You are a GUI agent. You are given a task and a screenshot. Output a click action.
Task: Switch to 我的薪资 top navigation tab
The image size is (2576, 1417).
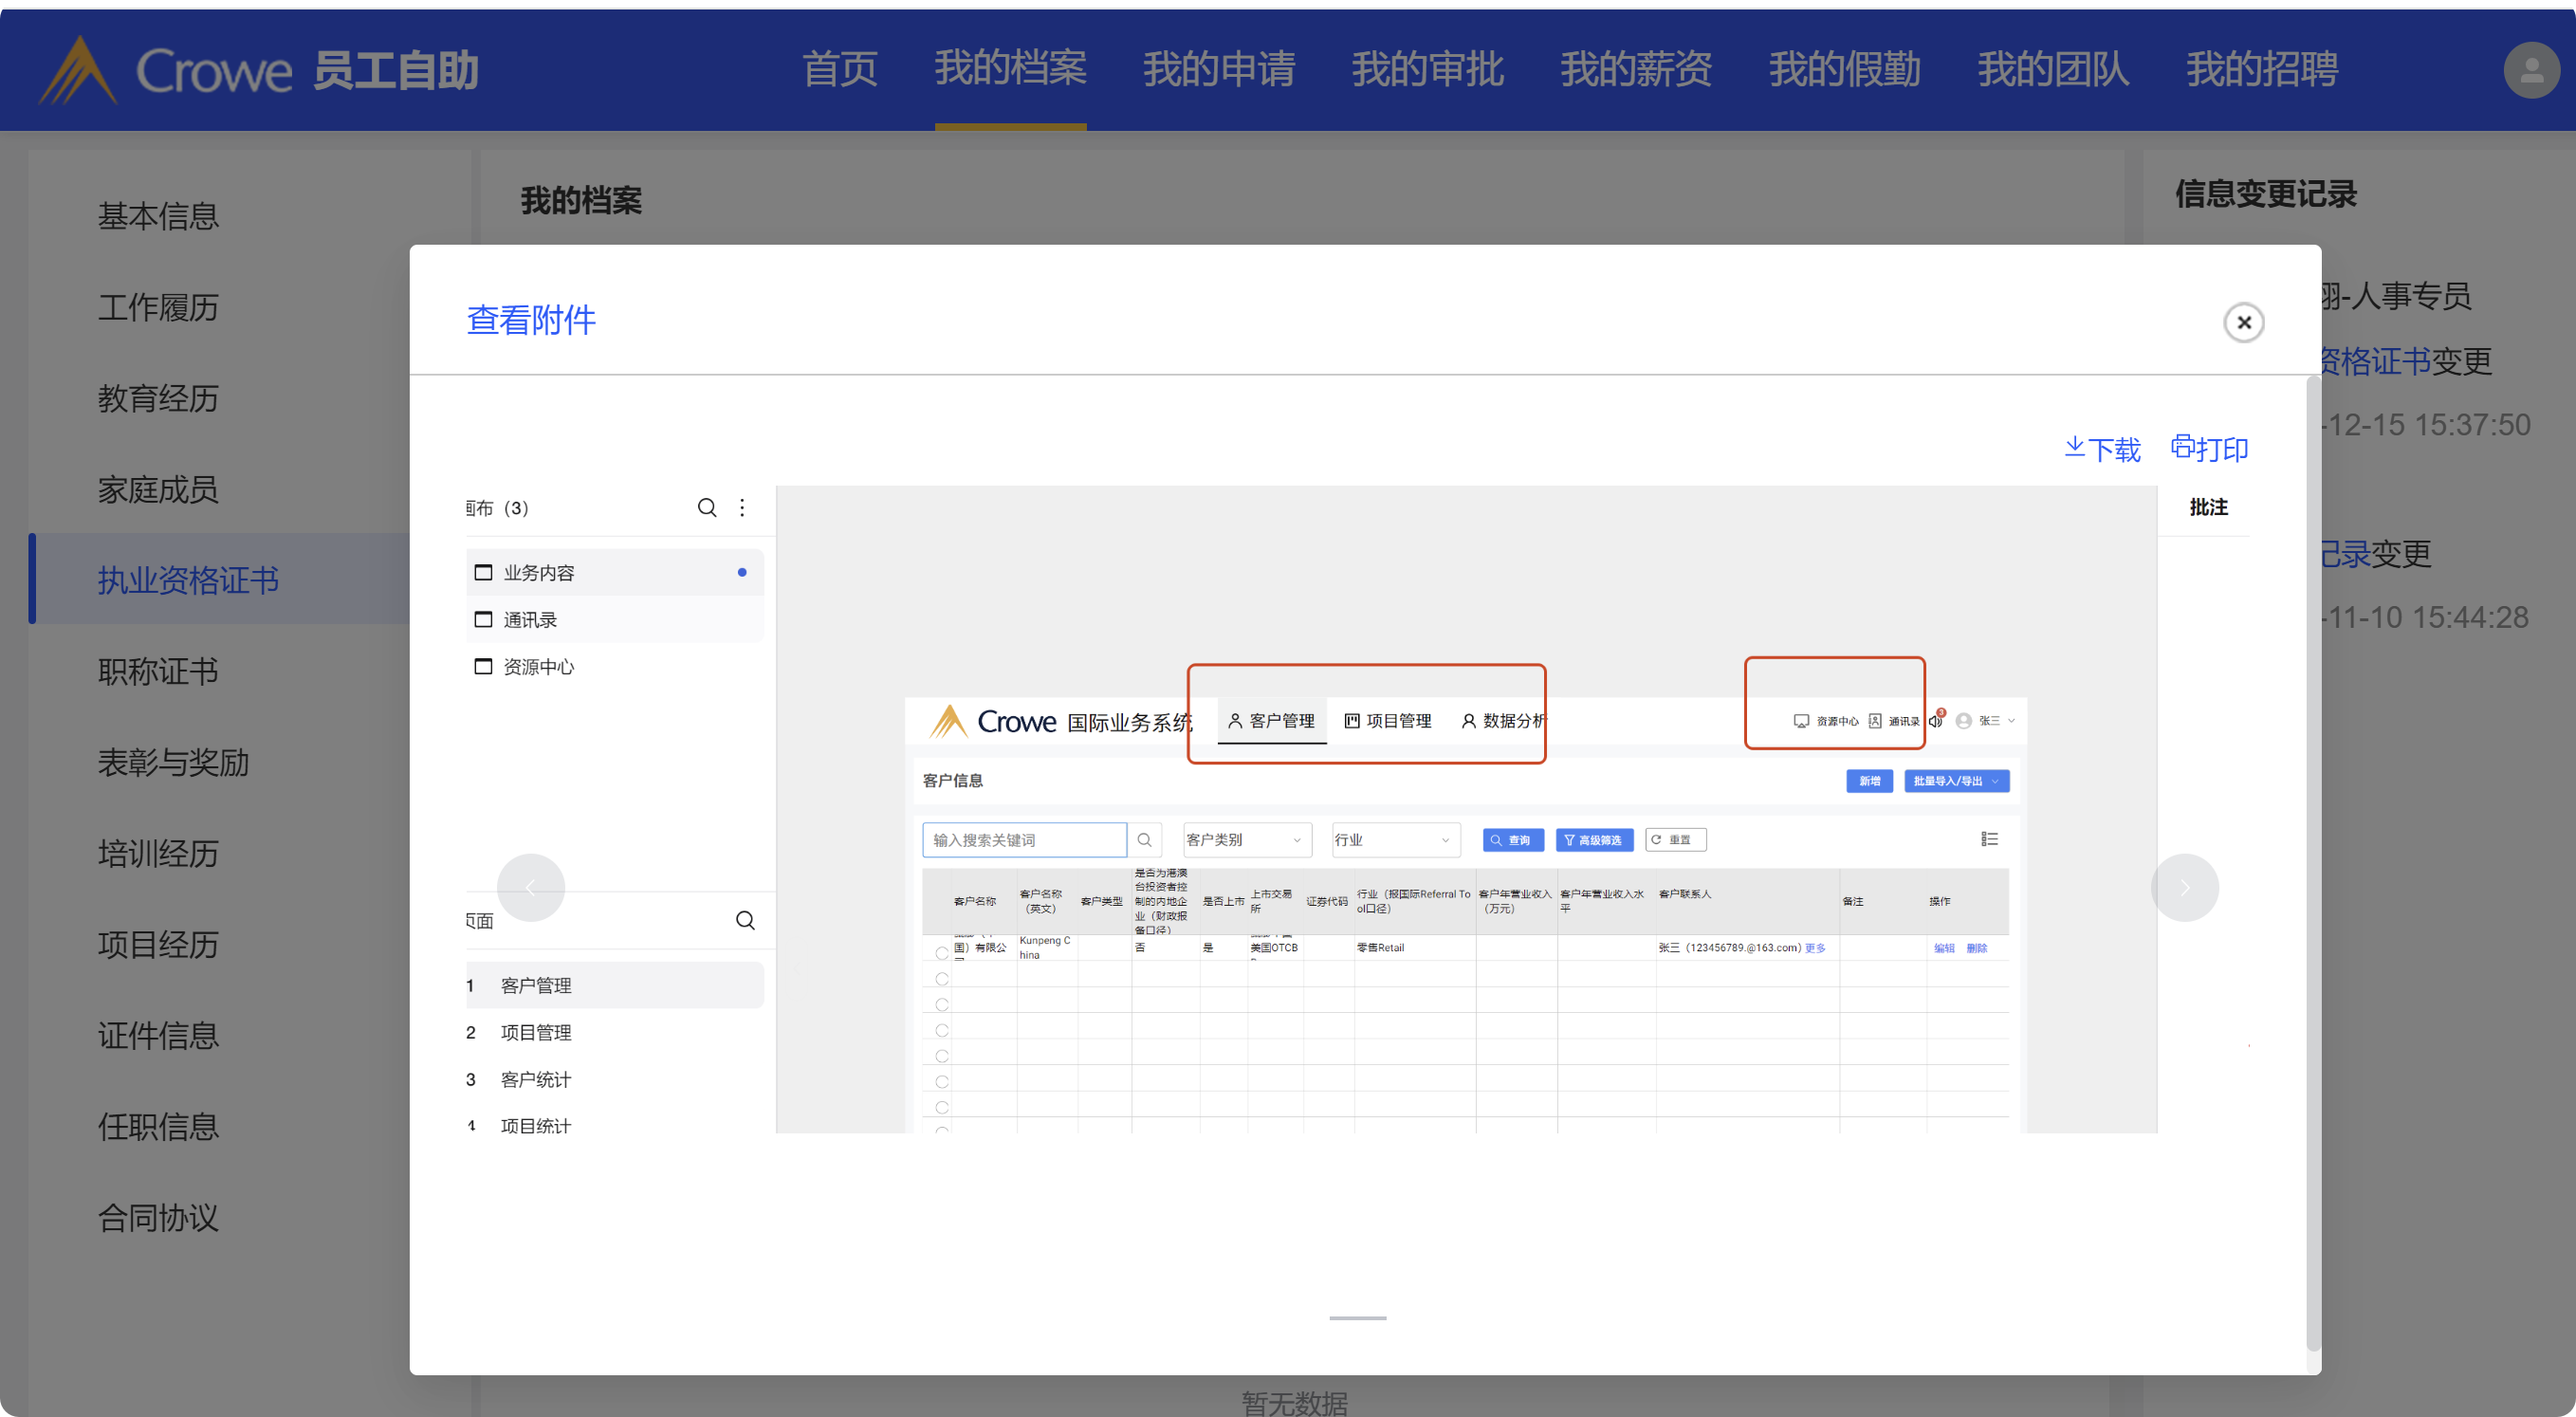click(x=1635, y=70)
